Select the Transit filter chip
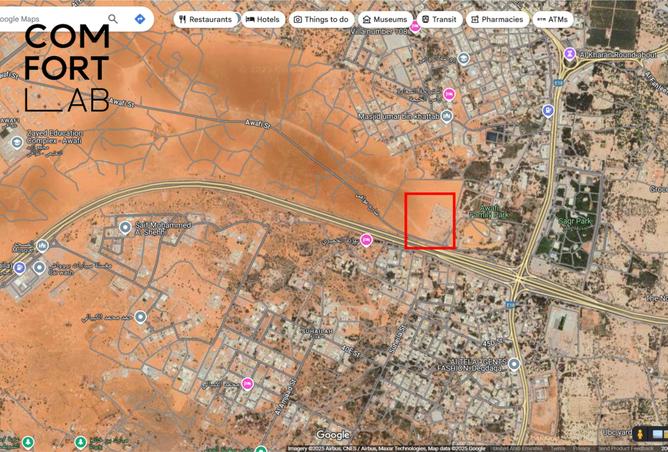The image size is (668, 452). pos(439,19)
